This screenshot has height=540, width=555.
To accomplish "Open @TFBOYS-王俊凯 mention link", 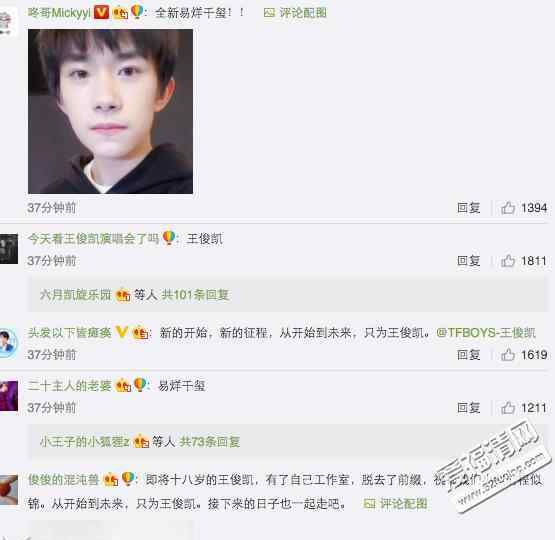I will 486,333.
